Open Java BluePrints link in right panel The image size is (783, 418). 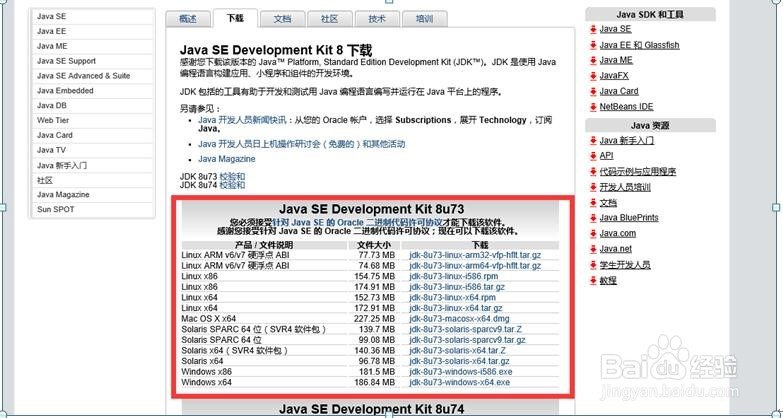click(x=629, y=218)
